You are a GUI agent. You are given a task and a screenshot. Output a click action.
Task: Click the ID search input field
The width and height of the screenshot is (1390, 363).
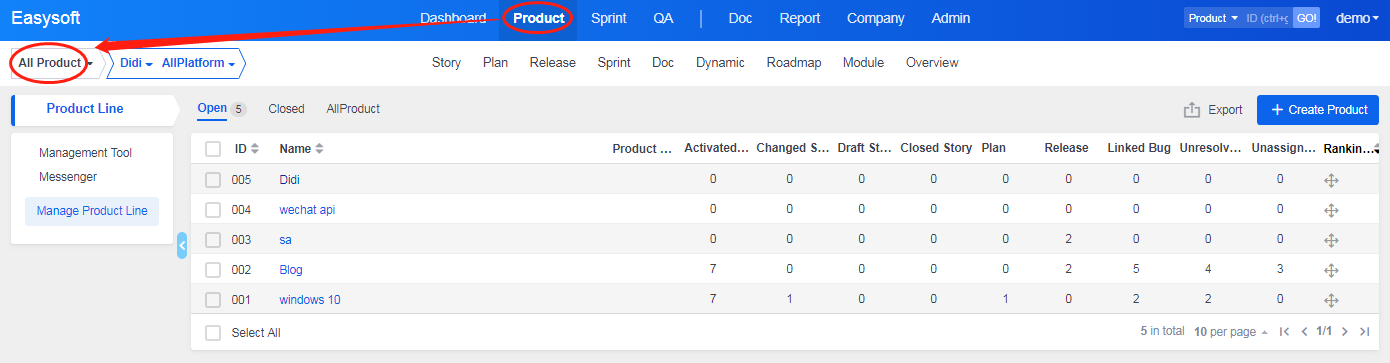click(1267, 18)
